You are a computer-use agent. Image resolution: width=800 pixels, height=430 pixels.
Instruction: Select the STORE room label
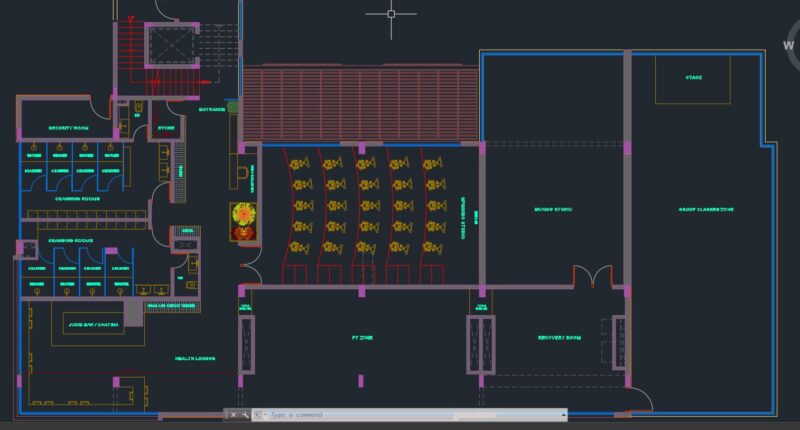pyautogui.click(x=166, y=128)
